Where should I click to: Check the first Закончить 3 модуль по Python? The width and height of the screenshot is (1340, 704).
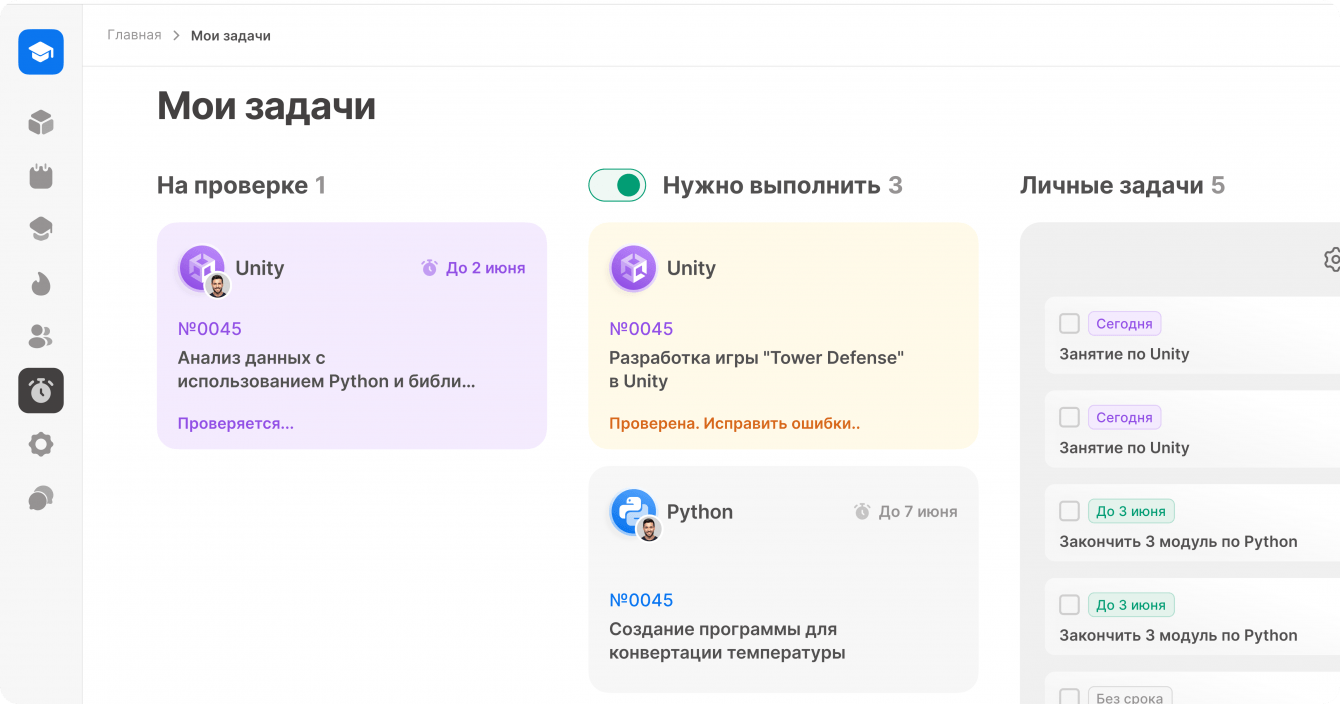pos(1069,511)
